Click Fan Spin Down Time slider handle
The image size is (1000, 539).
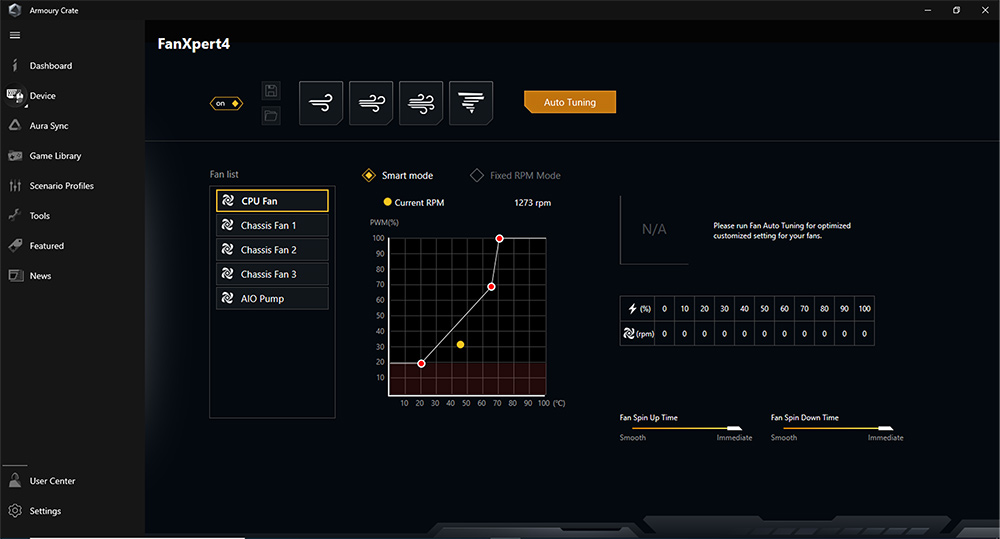click(885, 428)
